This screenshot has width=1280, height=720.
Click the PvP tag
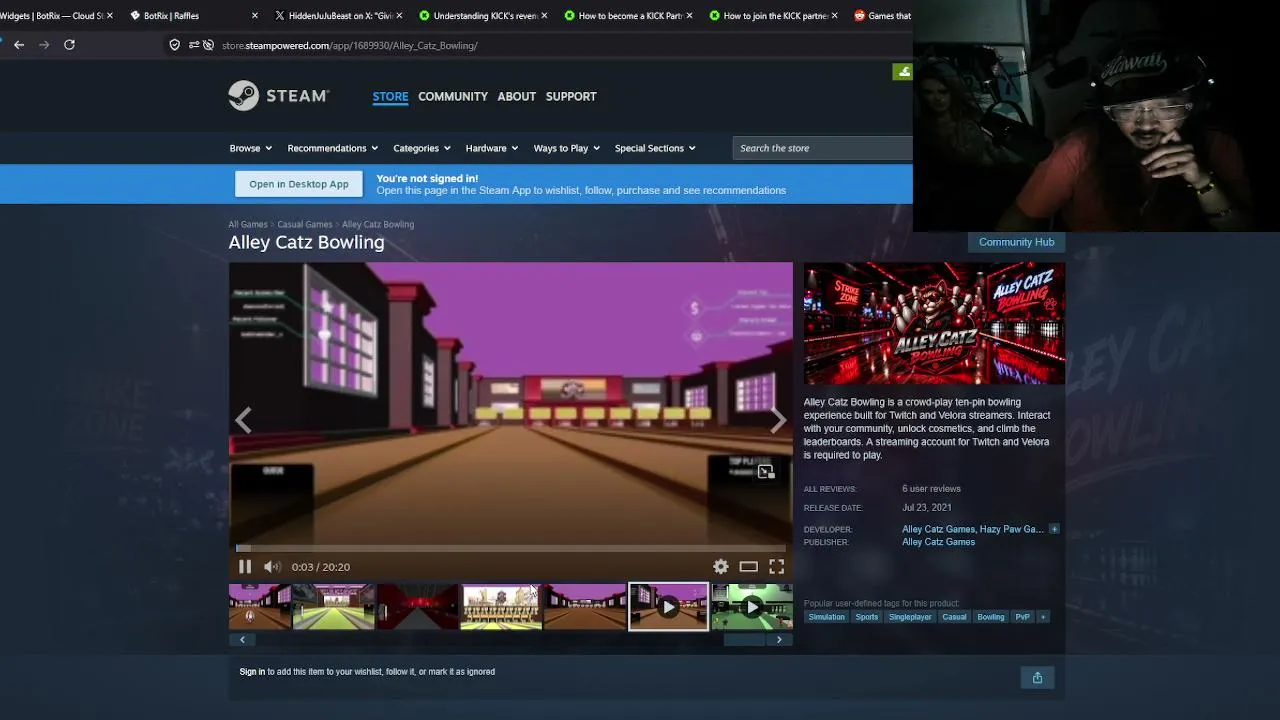click(x=1022, y=617)
